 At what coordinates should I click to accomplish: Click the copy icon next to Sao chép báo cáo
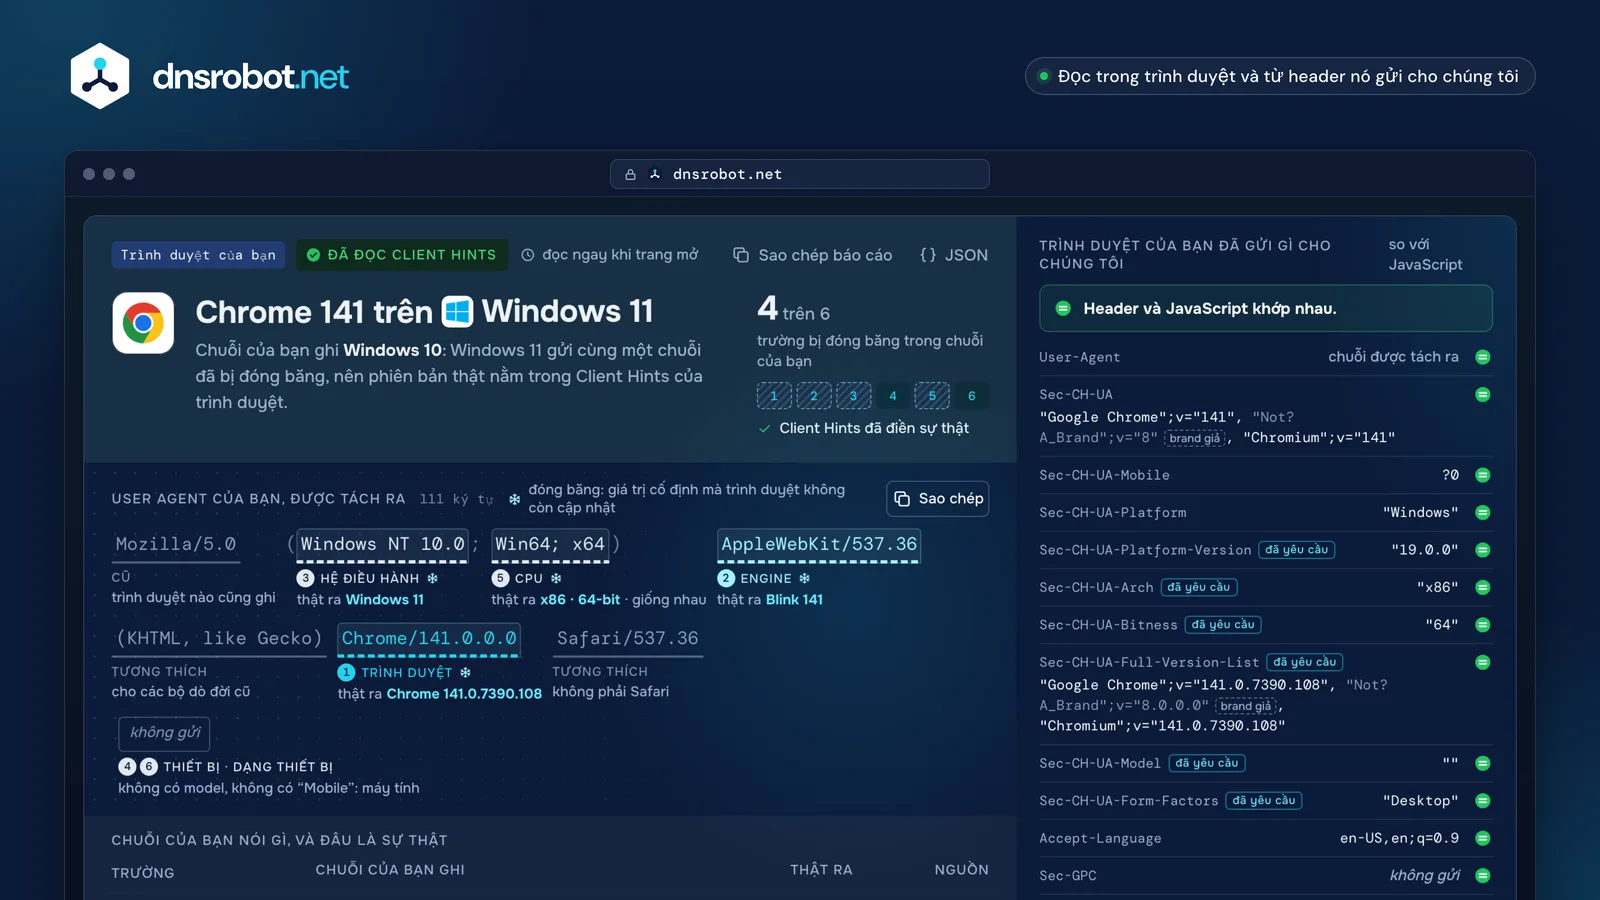(x=741, y=255)
